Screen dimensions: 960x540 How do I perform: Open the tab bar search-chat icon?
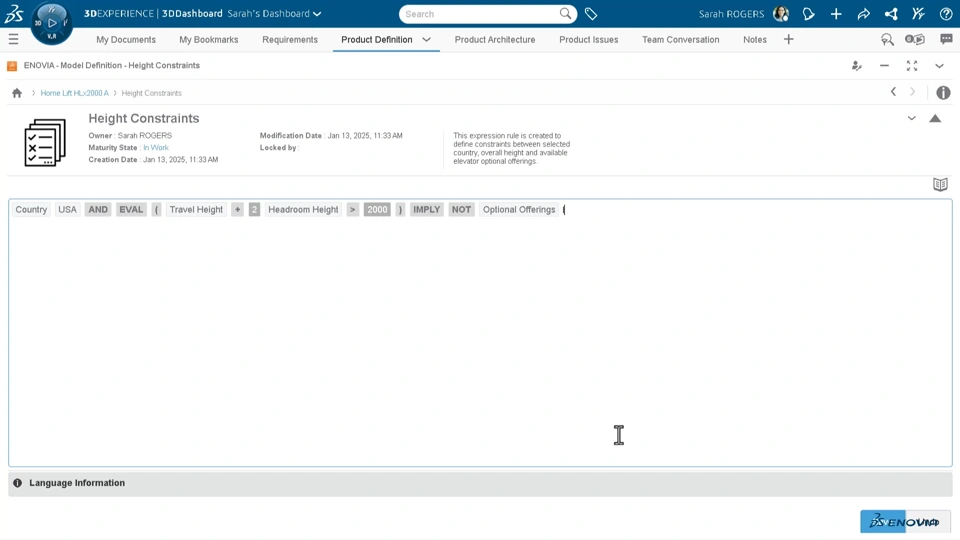(887, 40)
